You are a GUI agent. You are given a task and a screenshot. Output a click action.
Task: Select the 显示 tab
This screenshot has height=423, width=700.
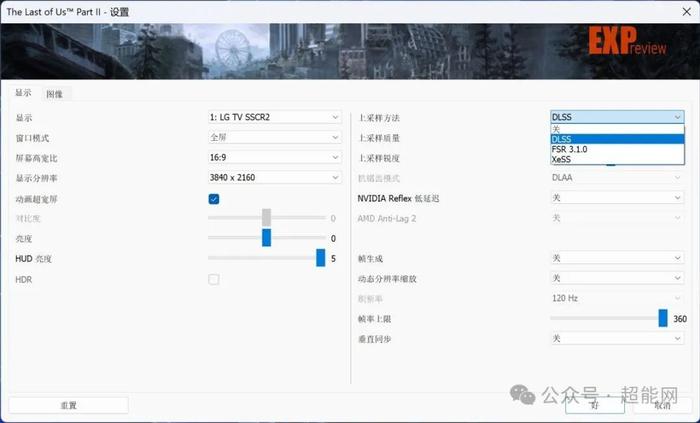(x=23, y=93)
